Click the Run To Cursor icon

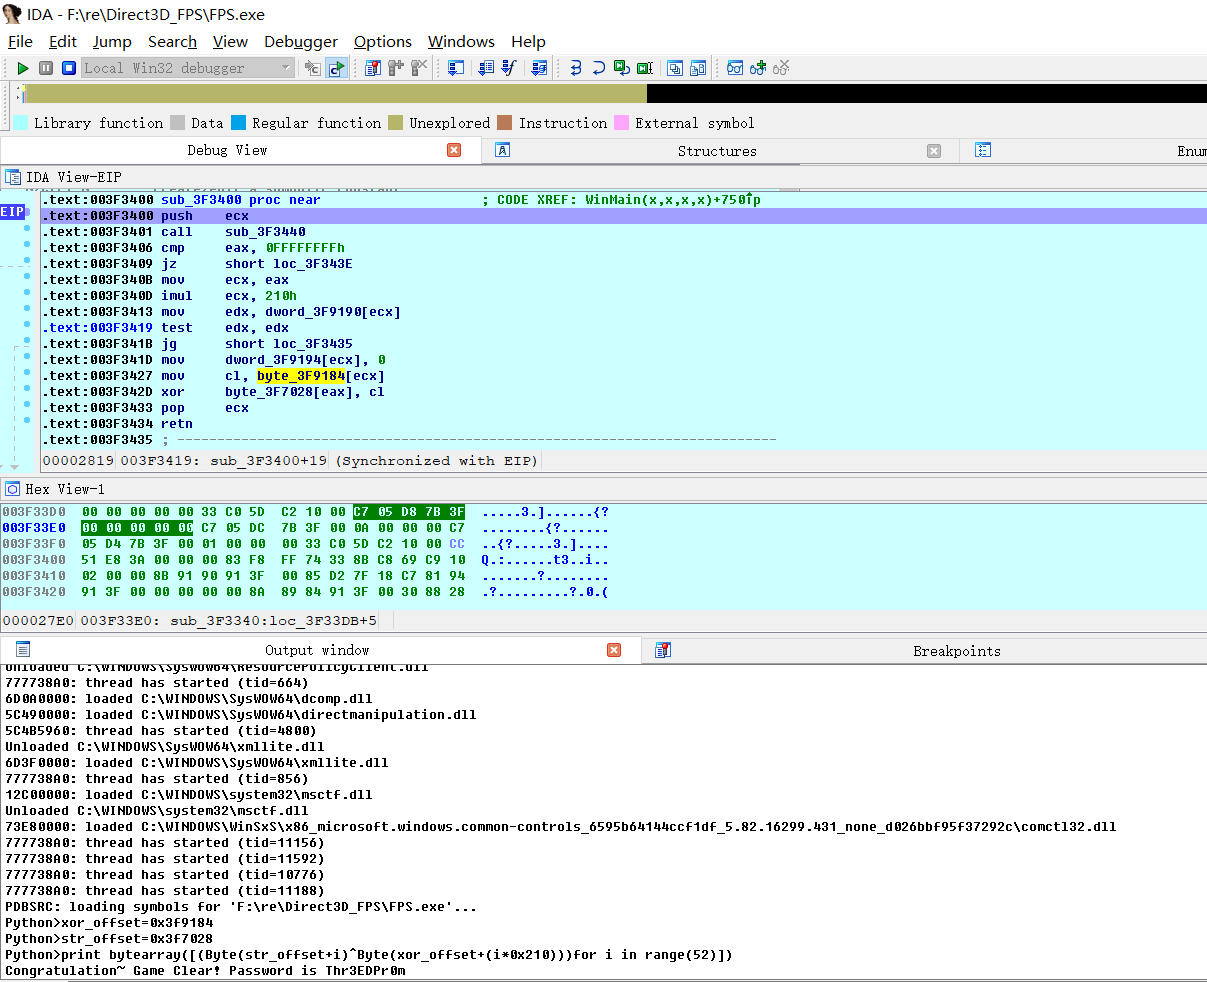(645, 68)
